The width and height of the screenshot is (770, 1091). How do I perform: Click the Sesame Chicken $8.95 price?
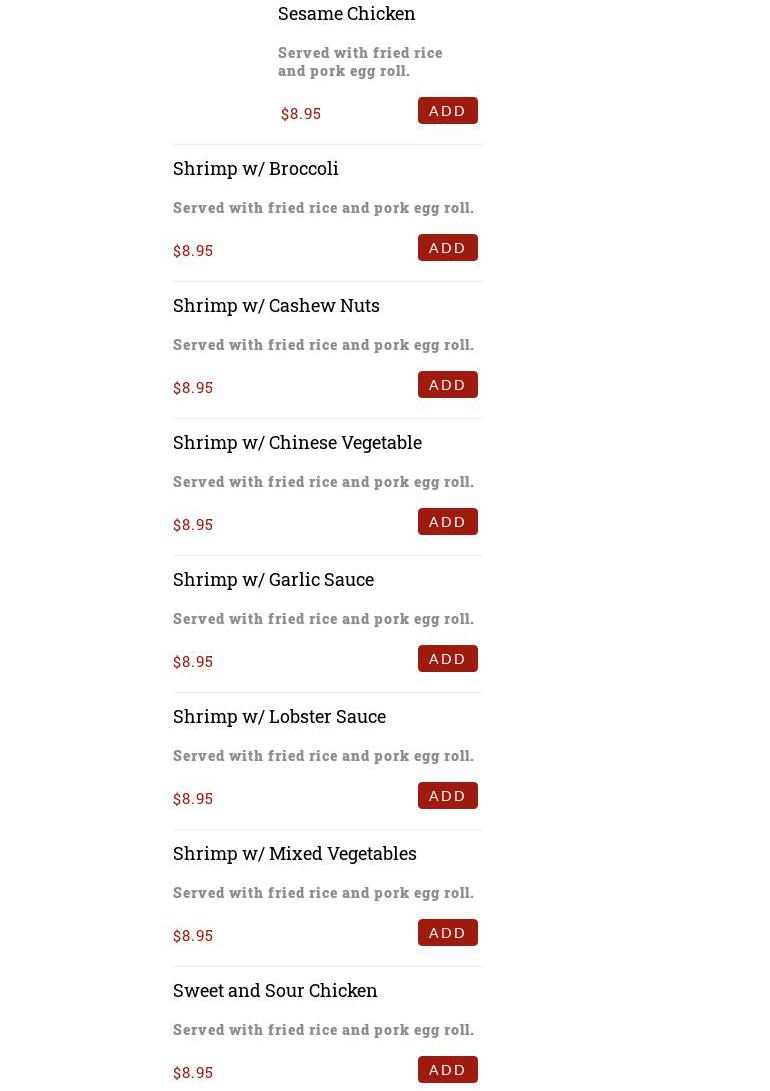[301, 114]
